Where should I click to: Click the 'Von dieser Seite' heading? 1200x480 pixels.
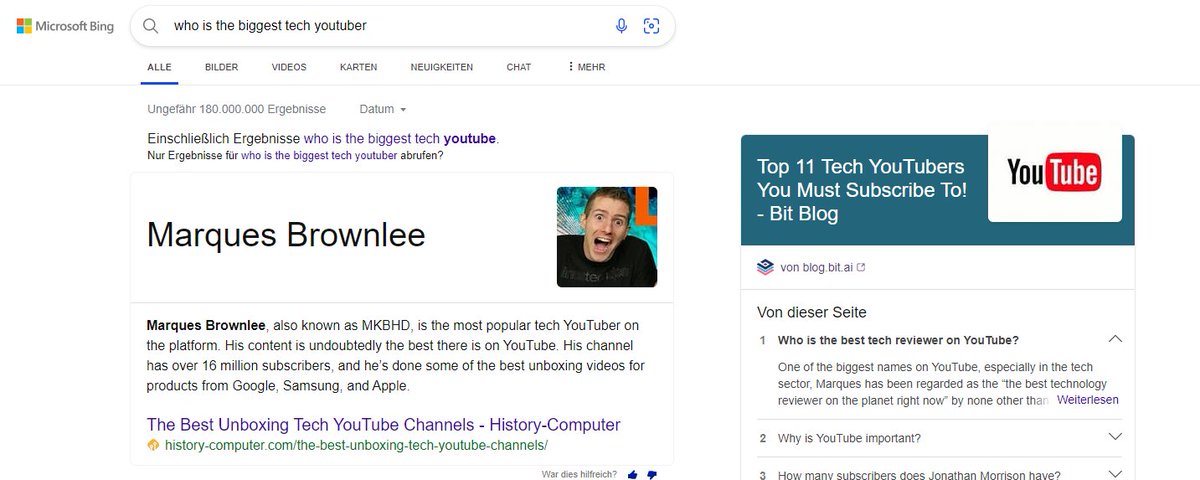(812, 312)
